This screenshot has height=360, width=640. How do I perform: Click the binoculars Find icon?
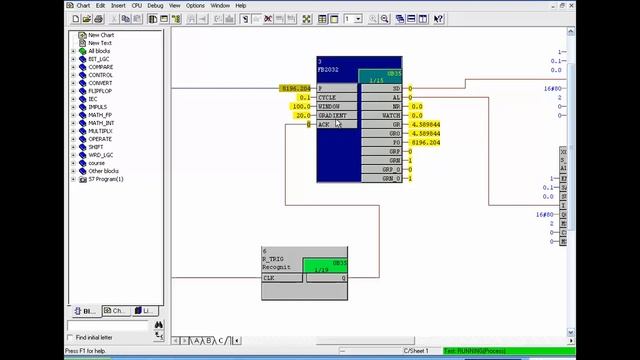click(159, 324)
